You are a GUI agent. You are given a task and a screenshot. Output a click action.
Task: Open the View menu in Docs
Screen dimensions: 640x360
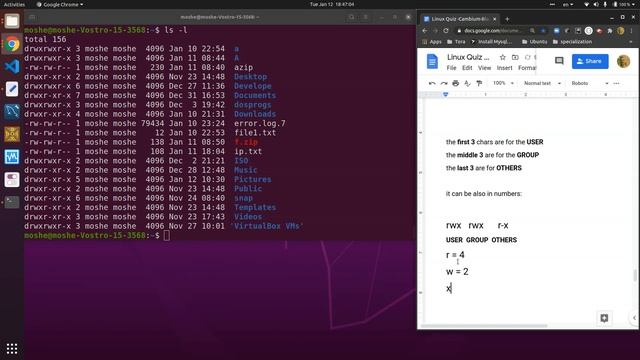coord(484,68)
